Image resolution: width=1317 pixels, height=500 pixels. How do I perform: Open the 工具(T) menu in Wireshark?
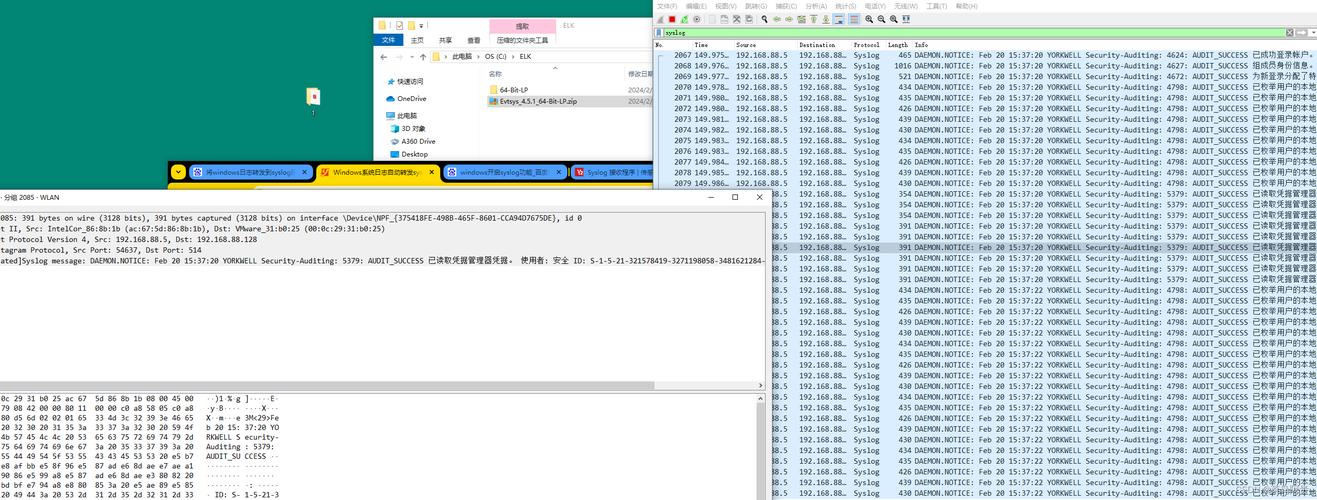click(936, 6)
